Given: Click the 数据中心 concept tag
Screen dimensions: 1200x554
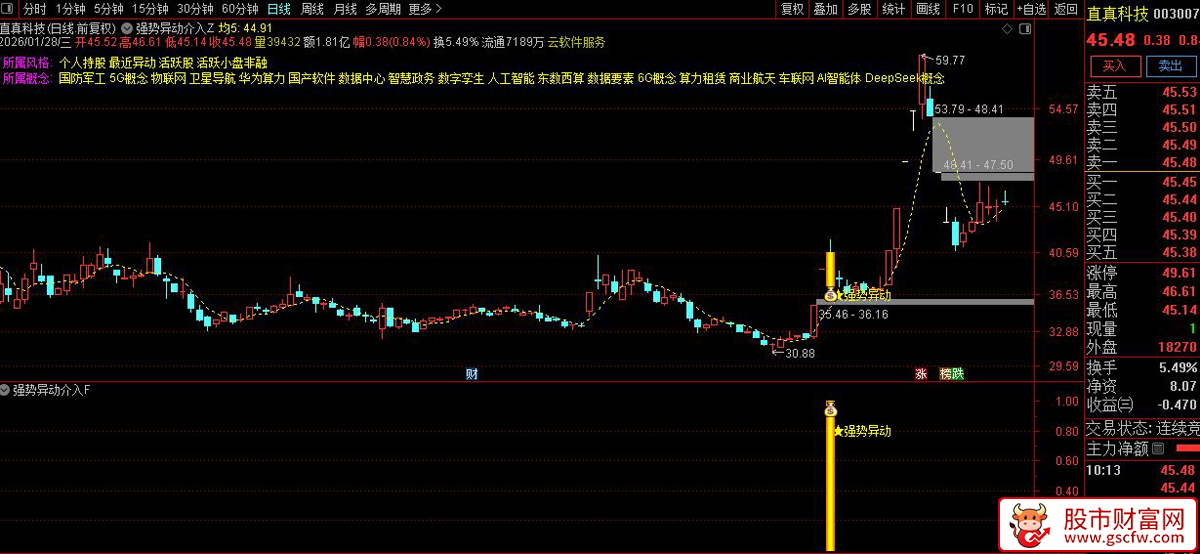Looking at the screenshot, I should 362,77.
